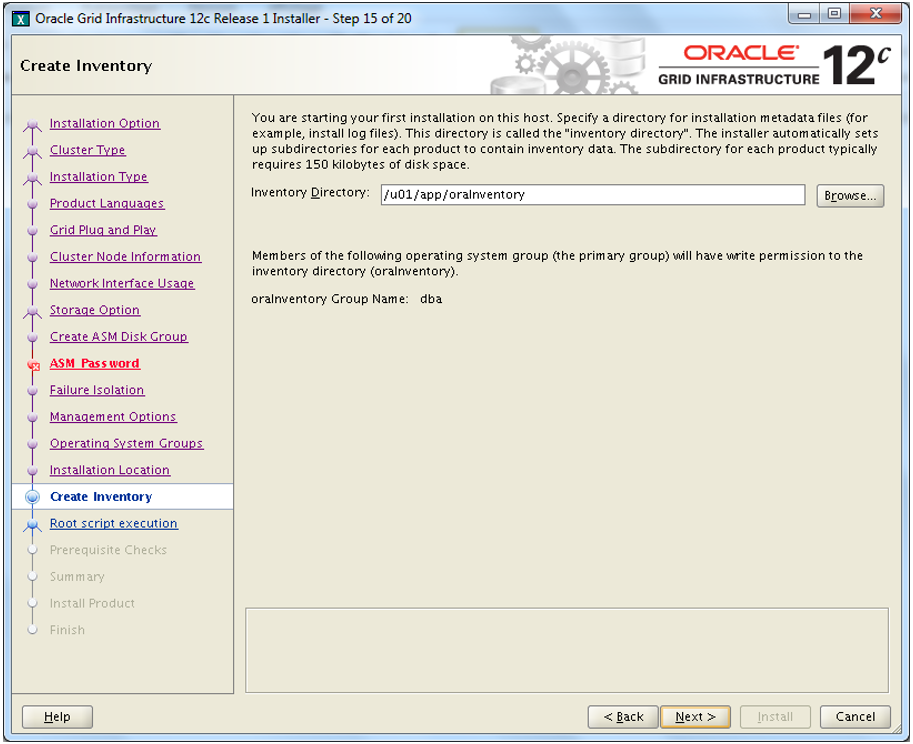The image size is (913, 744).
Task: Click the Installation Option step marker icon
Action: point(33,125)
